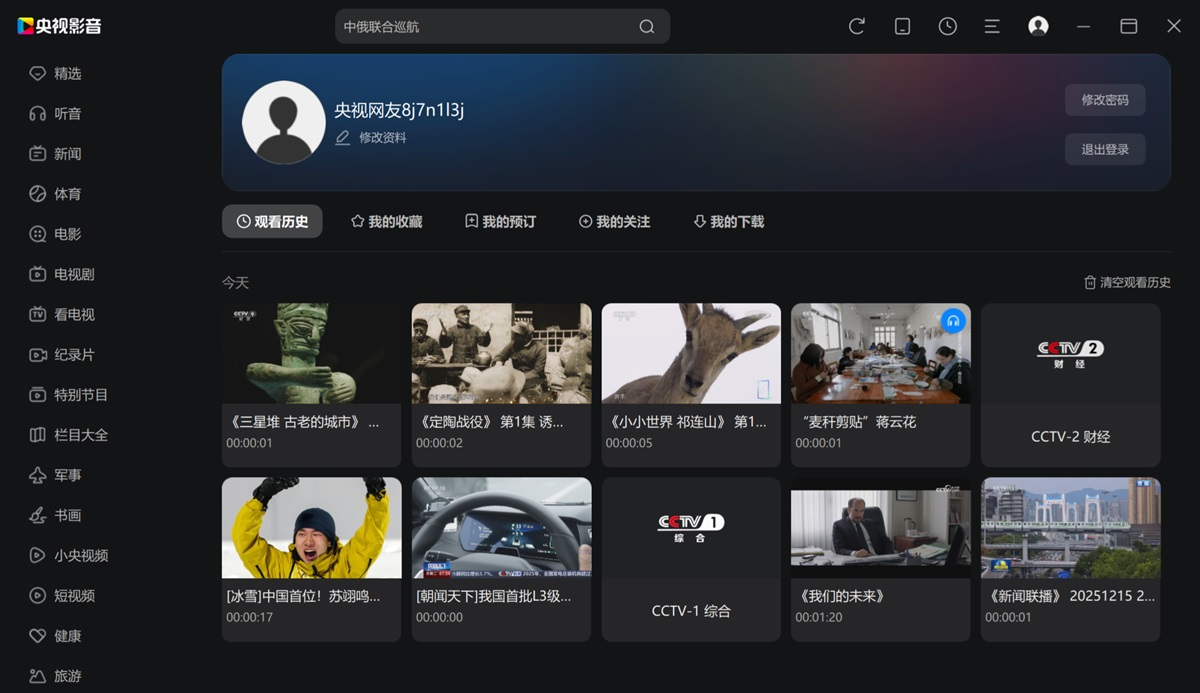This screenshot has width=1200, height=693.
Task: Click the user avatar icon in title bar
Action: [x=1038, y=26]
